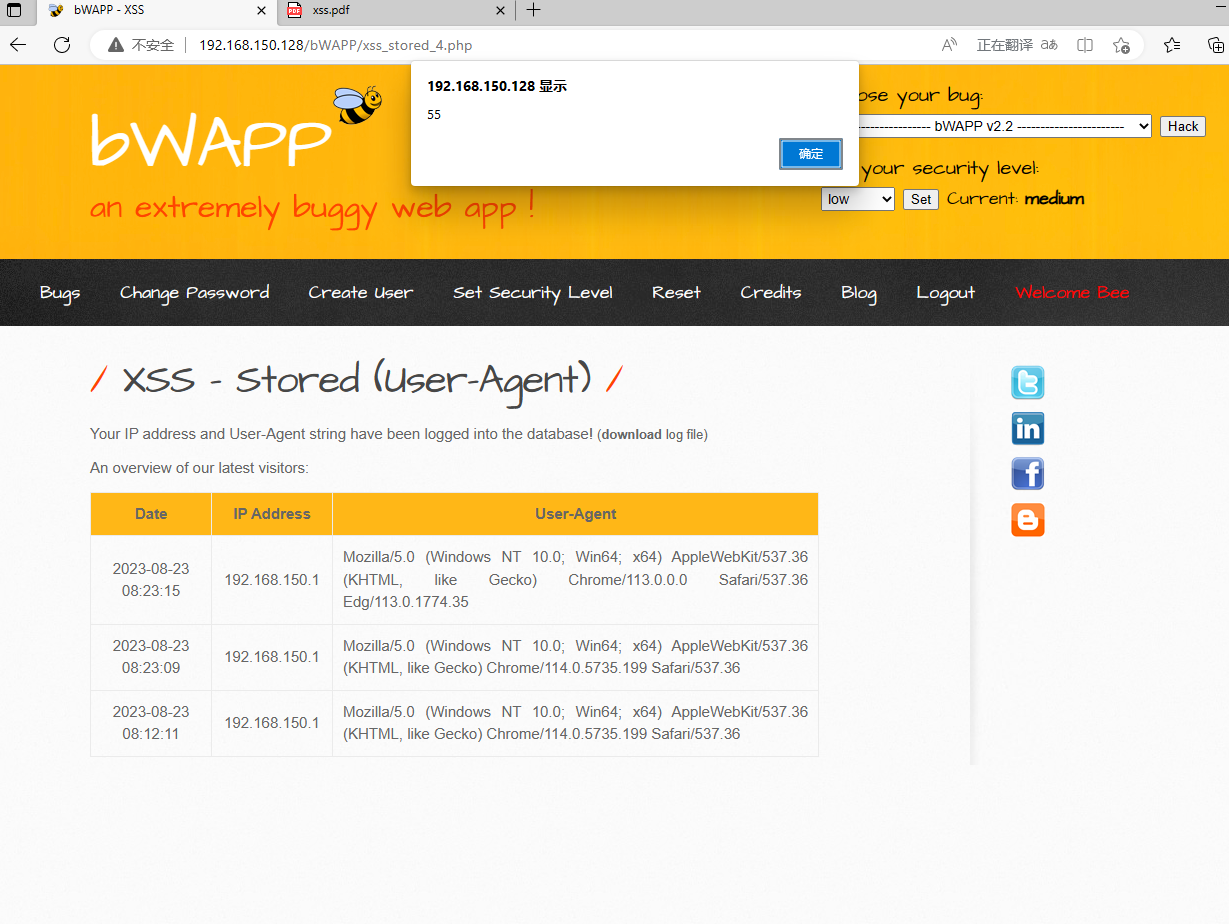
Task: Select date cell 2023-08-23 08:23:09
Action: coord(151,657)
